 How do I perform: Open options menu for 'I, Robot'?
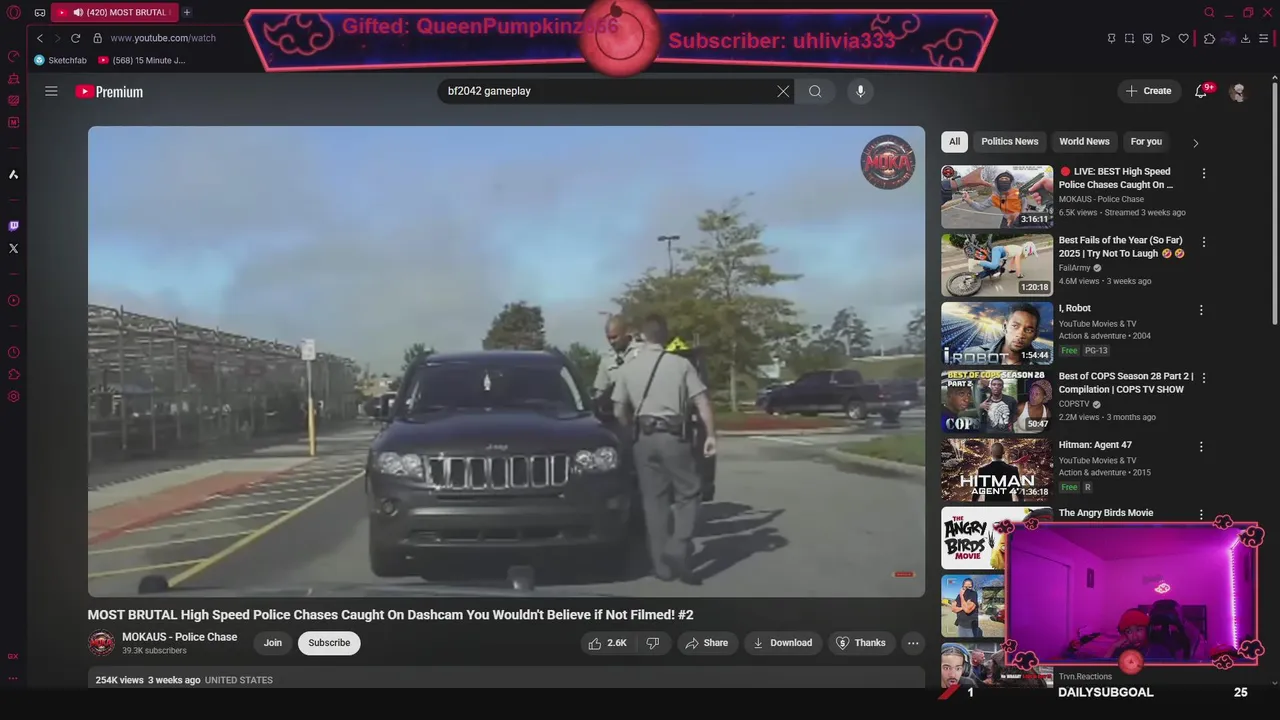(x=1201, y=310)
